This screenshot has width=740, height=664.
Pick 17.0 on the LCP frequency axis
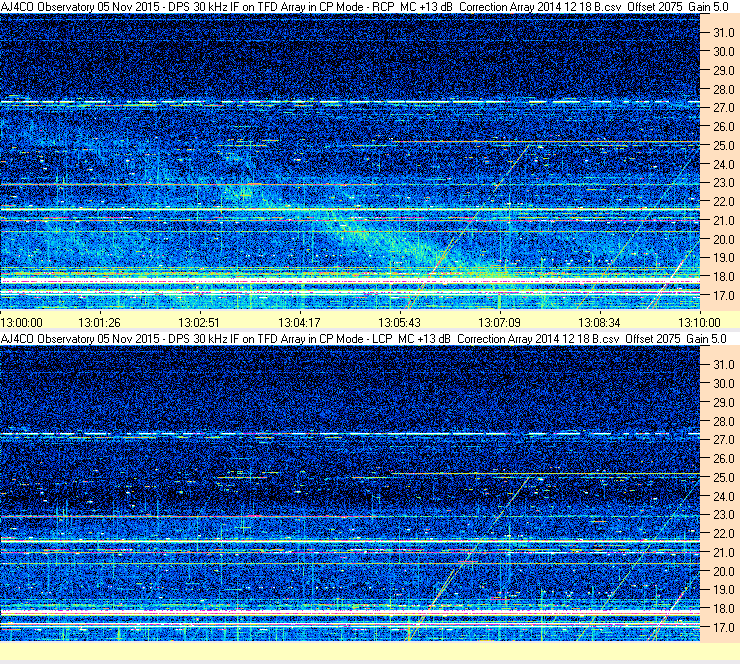click(x=723, y=628)
